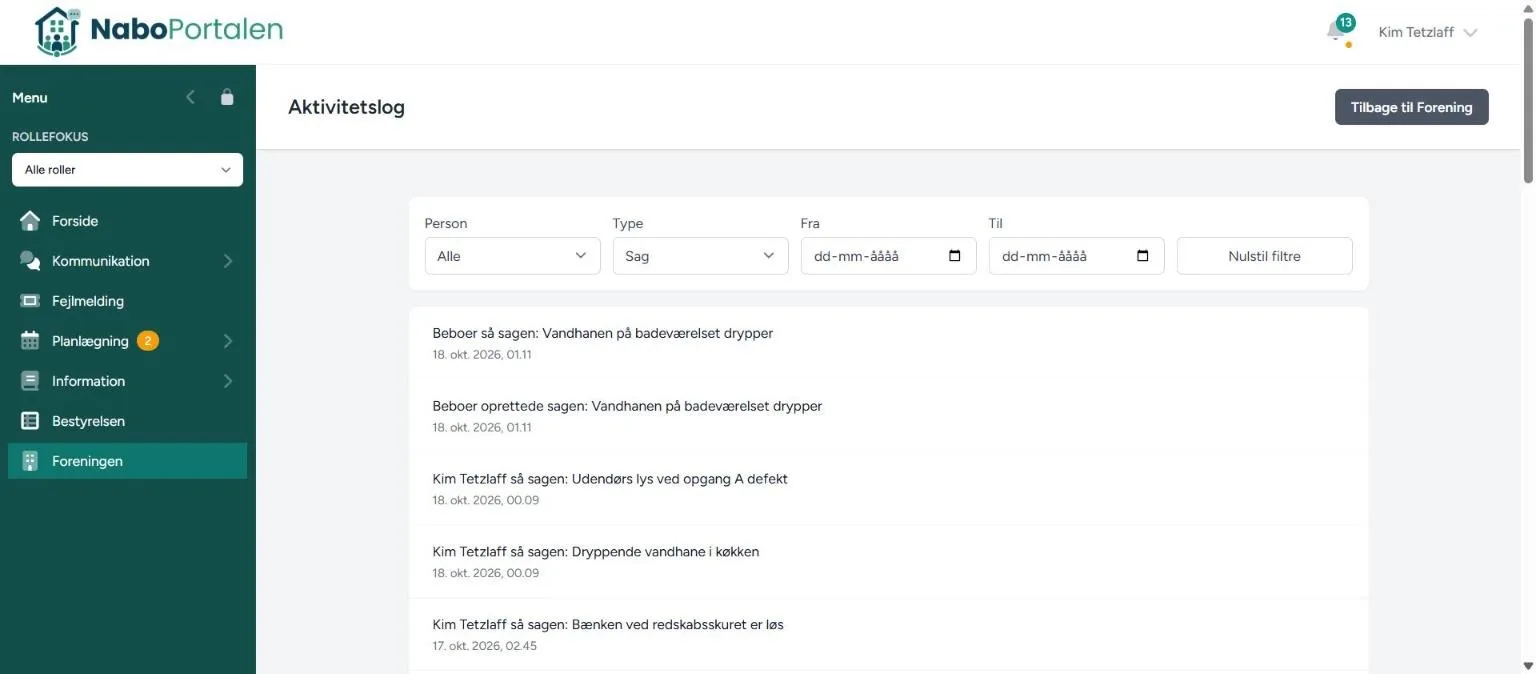Viewport: 1536px width, 674px height.
Task: Click the scrollbar down arrow
Action: pos(1527,665)
